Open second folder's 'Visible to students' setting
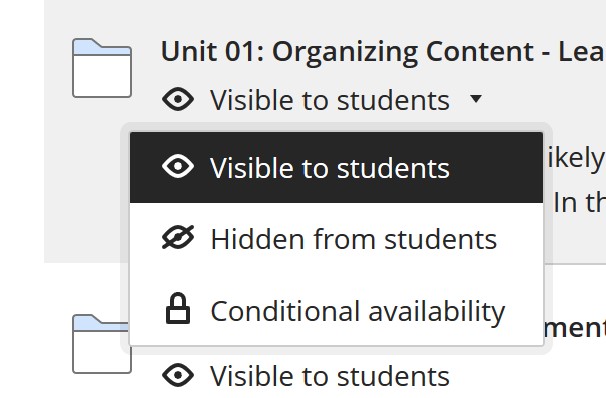Screen dimensions: 606x398 [x=330, y=376]
